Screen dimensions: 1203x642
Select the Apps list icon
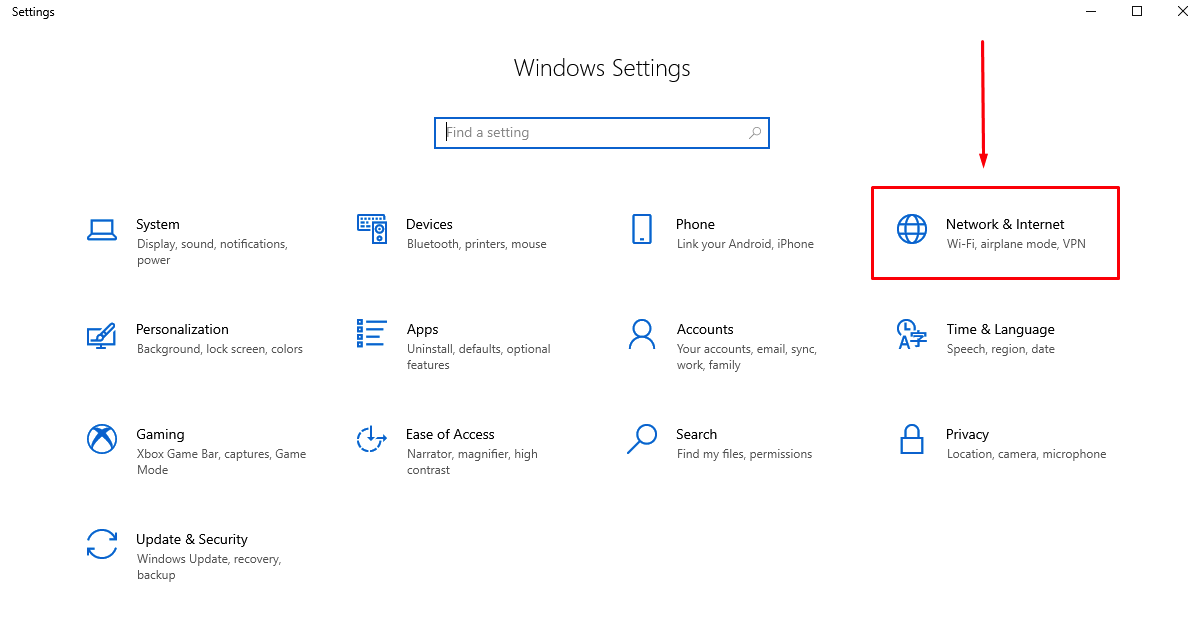(372, 334)
